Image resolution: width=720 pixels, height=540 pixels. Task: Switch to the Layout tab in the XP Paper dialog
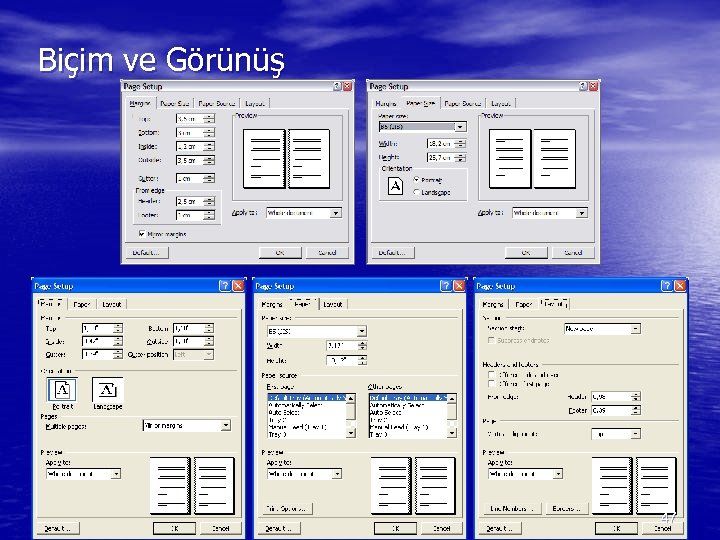click(332, 304)
